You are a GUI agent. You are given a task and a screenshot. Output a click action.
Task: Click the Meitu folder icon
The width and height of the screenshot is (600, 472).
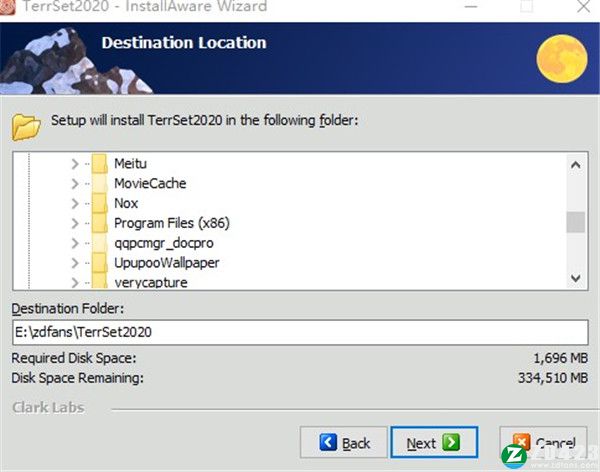click(100, 164)
